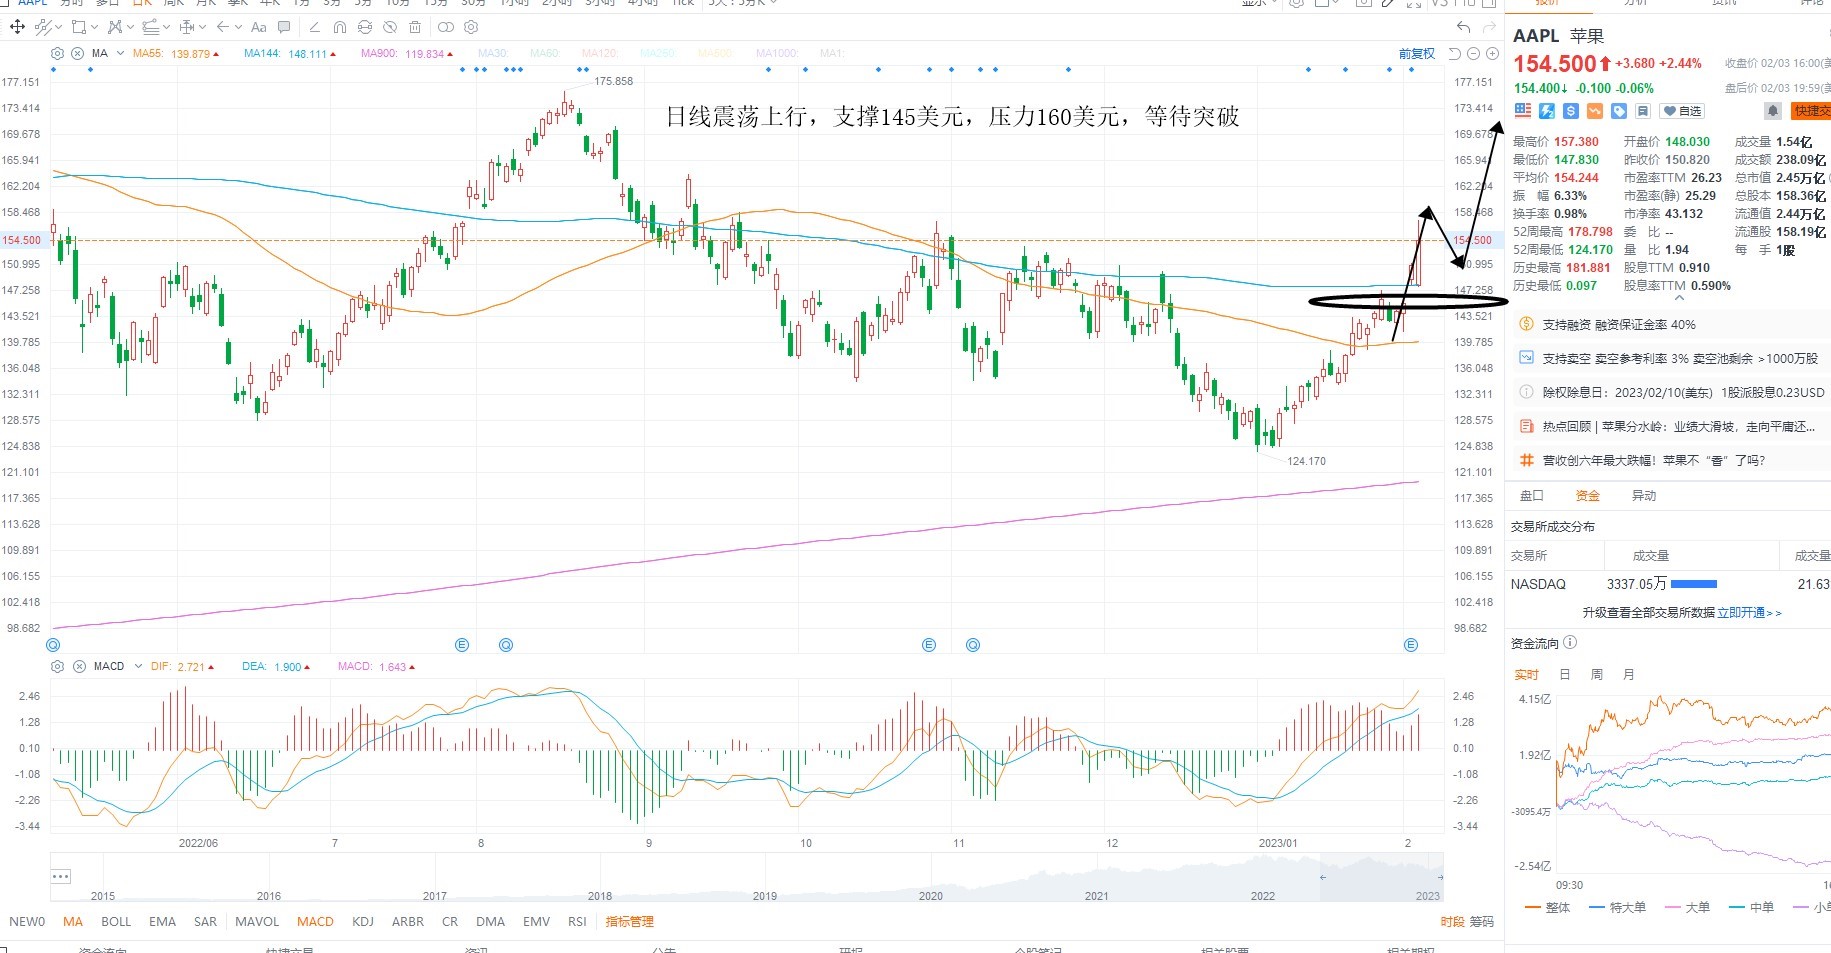Click the US flag market icon

click(1523, 111)
